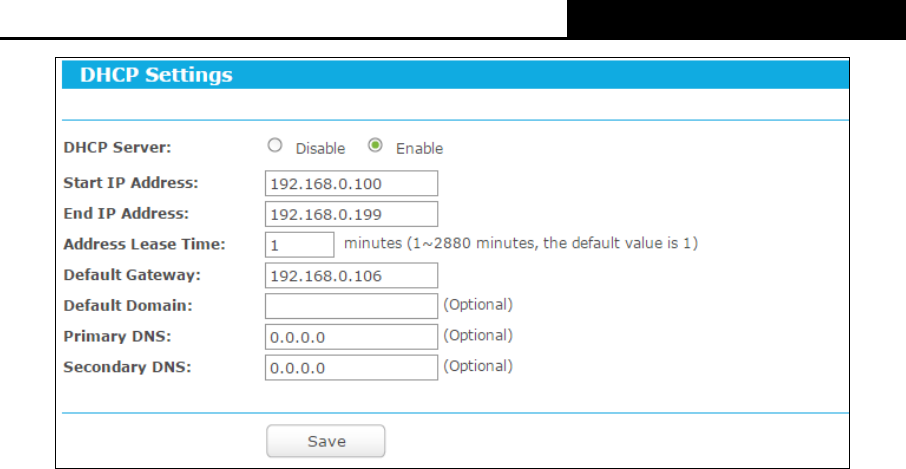
Task: Select the Enable radio button for DHCP Server
Action: click(x=375, y=146)
